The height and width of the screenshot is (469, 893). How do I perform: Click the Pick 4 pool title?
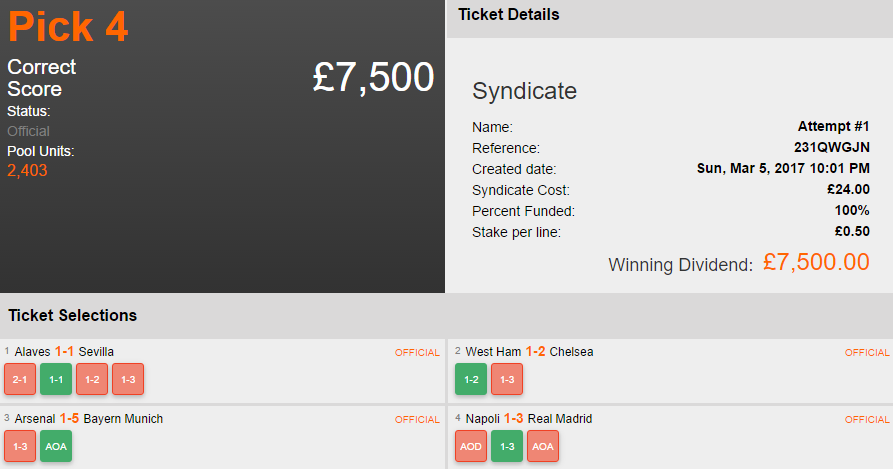click(68, 27)
